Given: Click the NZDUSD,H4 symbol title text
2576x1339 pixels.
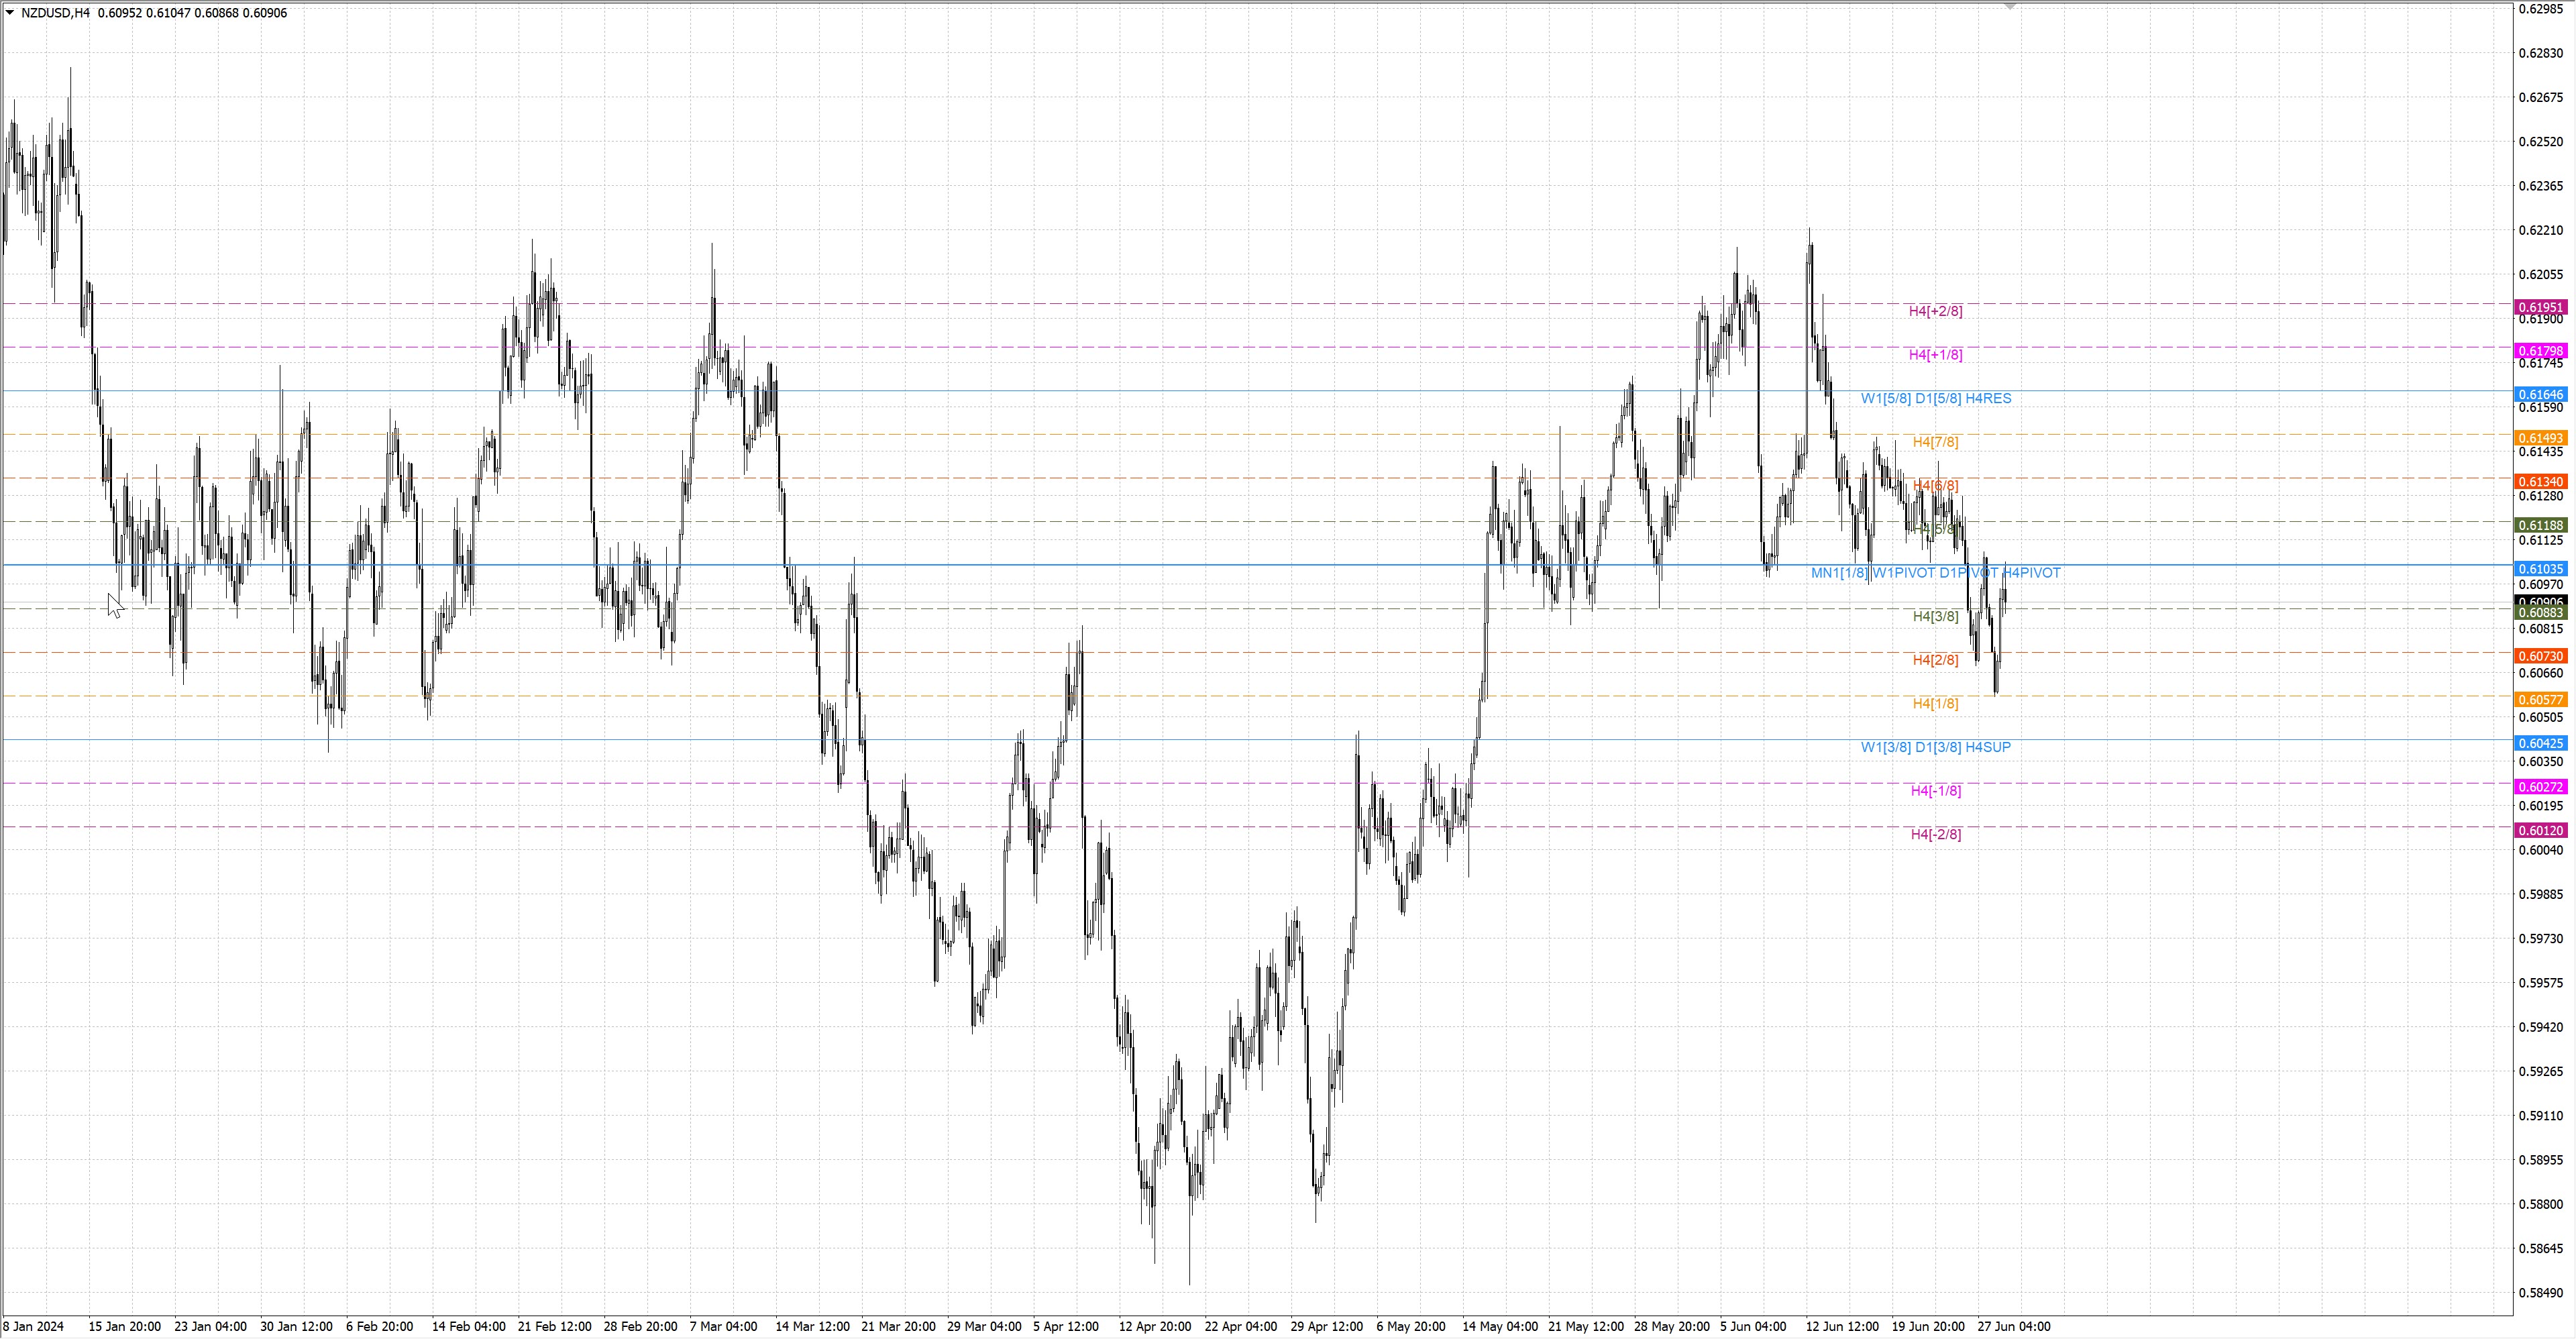Looking at the screenshot, I should coord(55,13).
